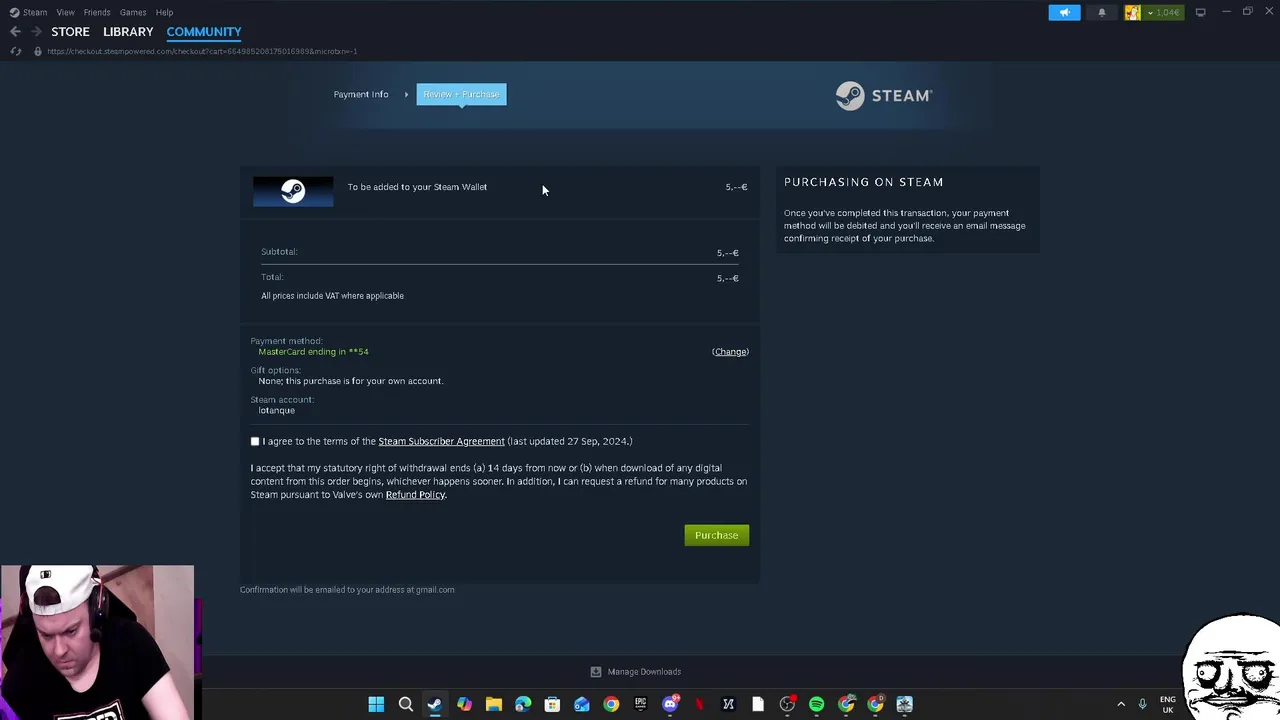
Task: Open the ENG UK language switcher
Action: 1167,704
